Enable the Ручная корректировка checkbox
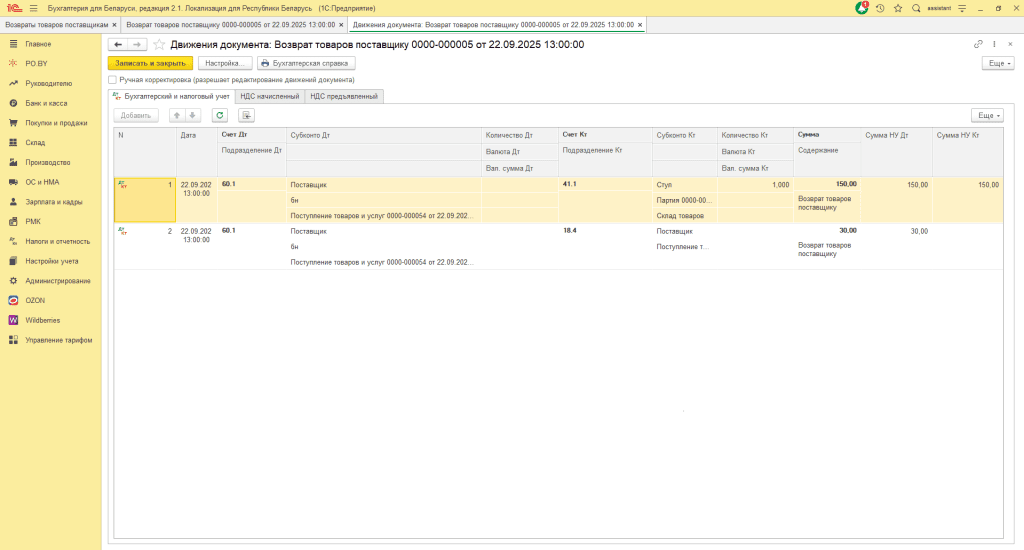The width and height of the screenshot is (1024, 550). [x=113, y=79]
